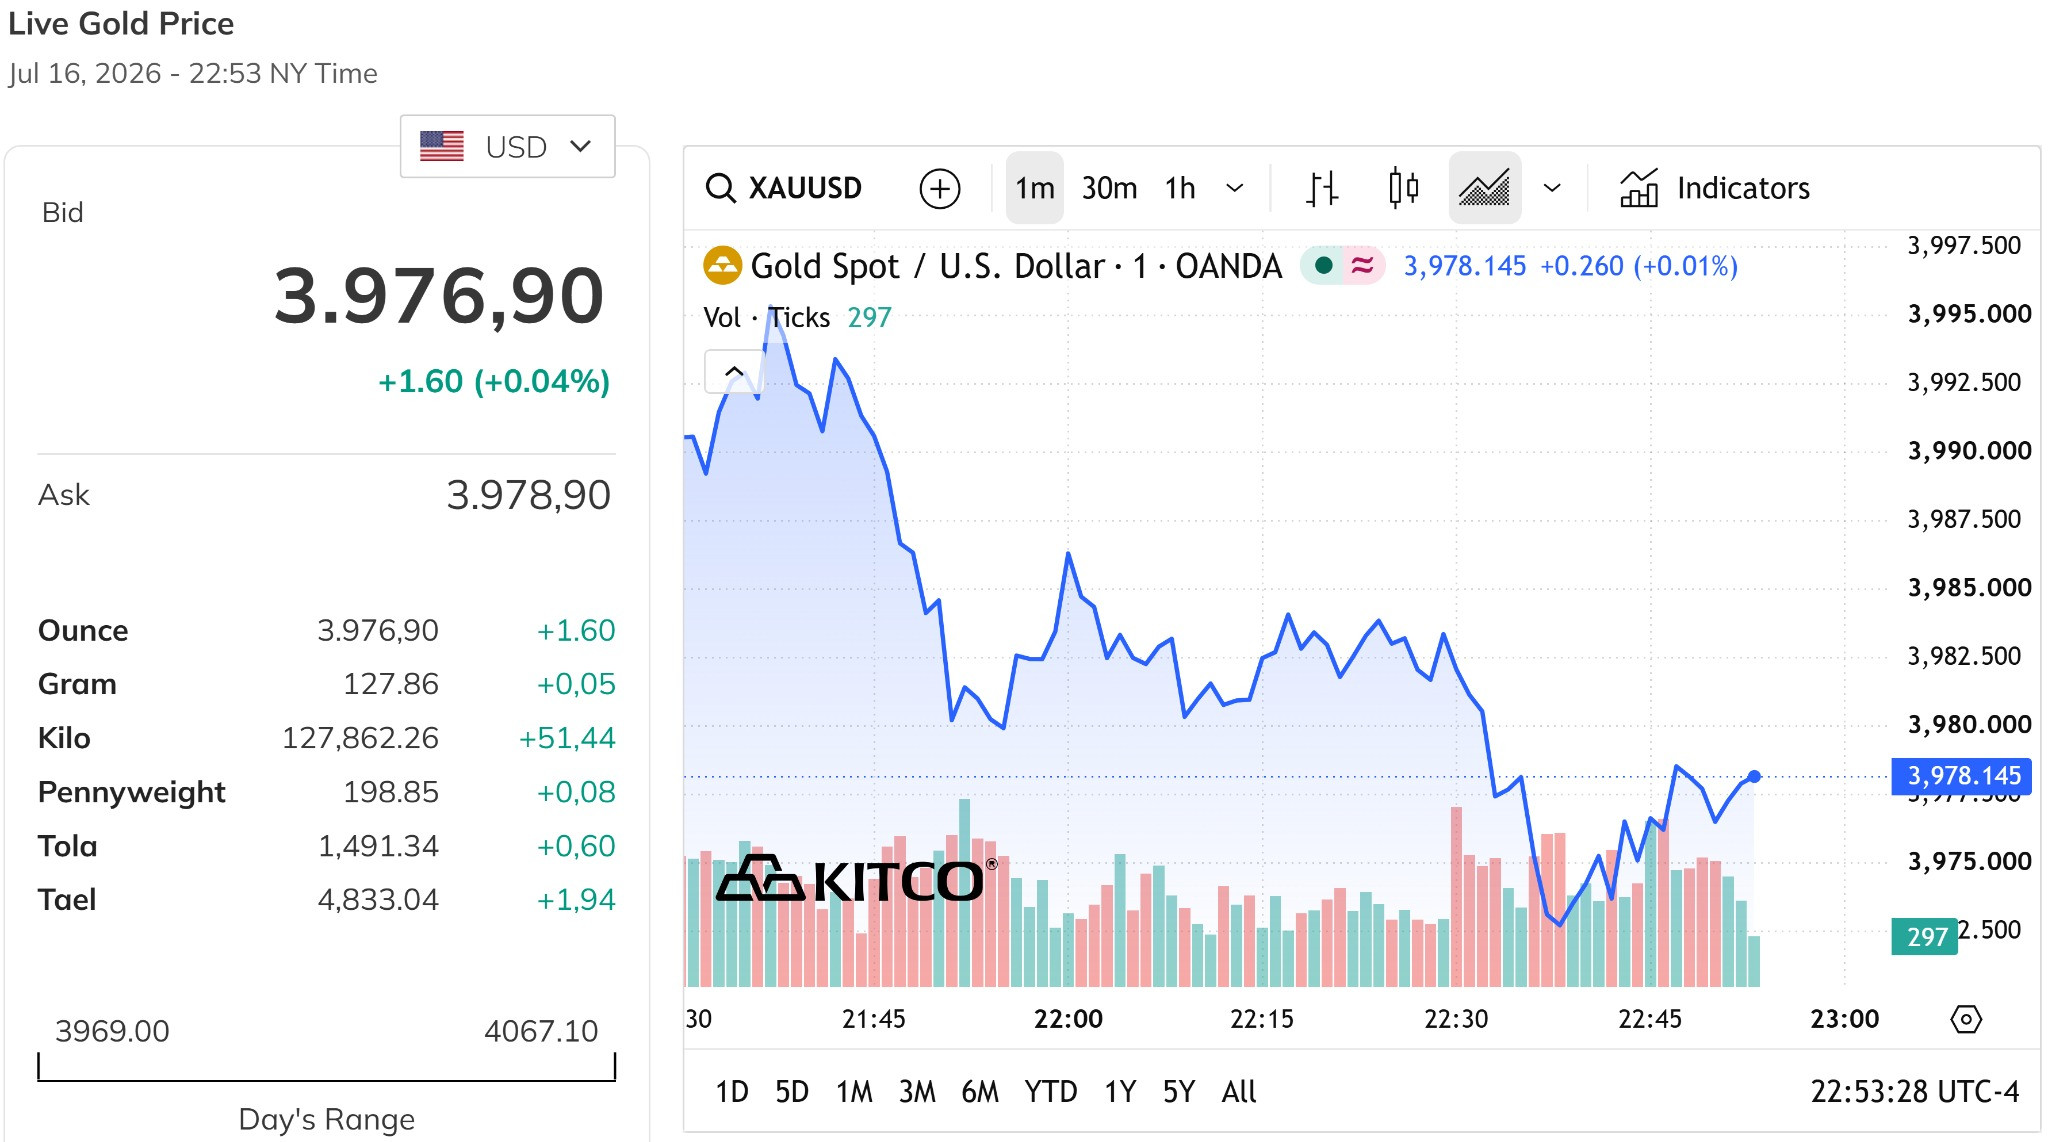The height and width of the screenshot is (1142, 2048).
Task: Select the area chart style icon
Action: (x=1484, y=188)
